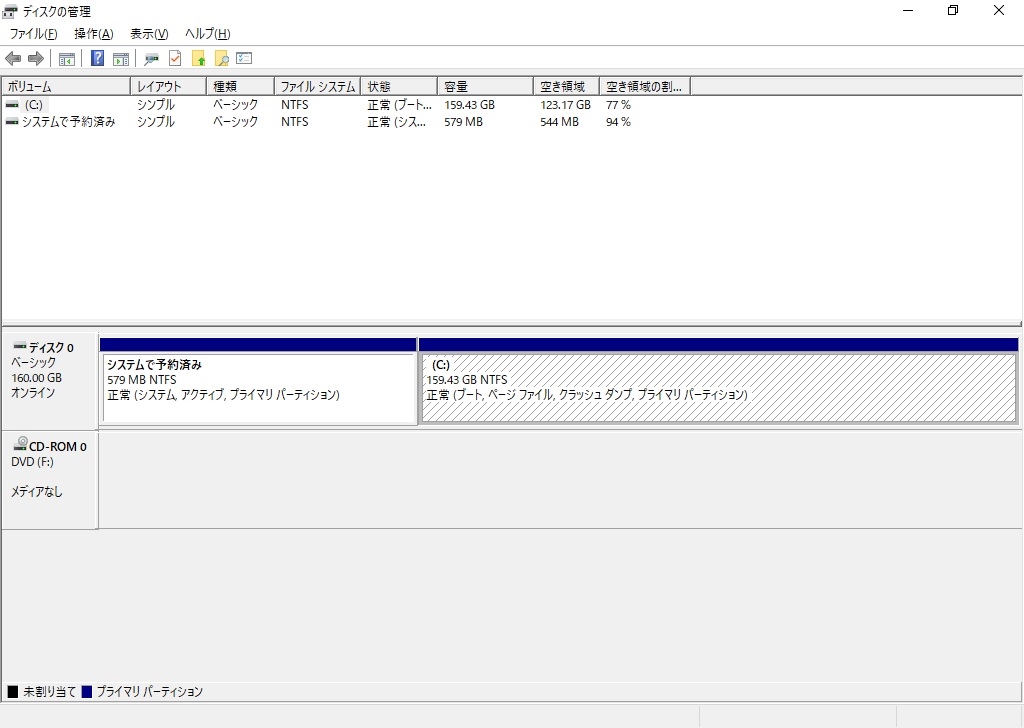1024x728 pixels.
Task: Open the ヘルプ(H) menu
Action: coord(208,34)
